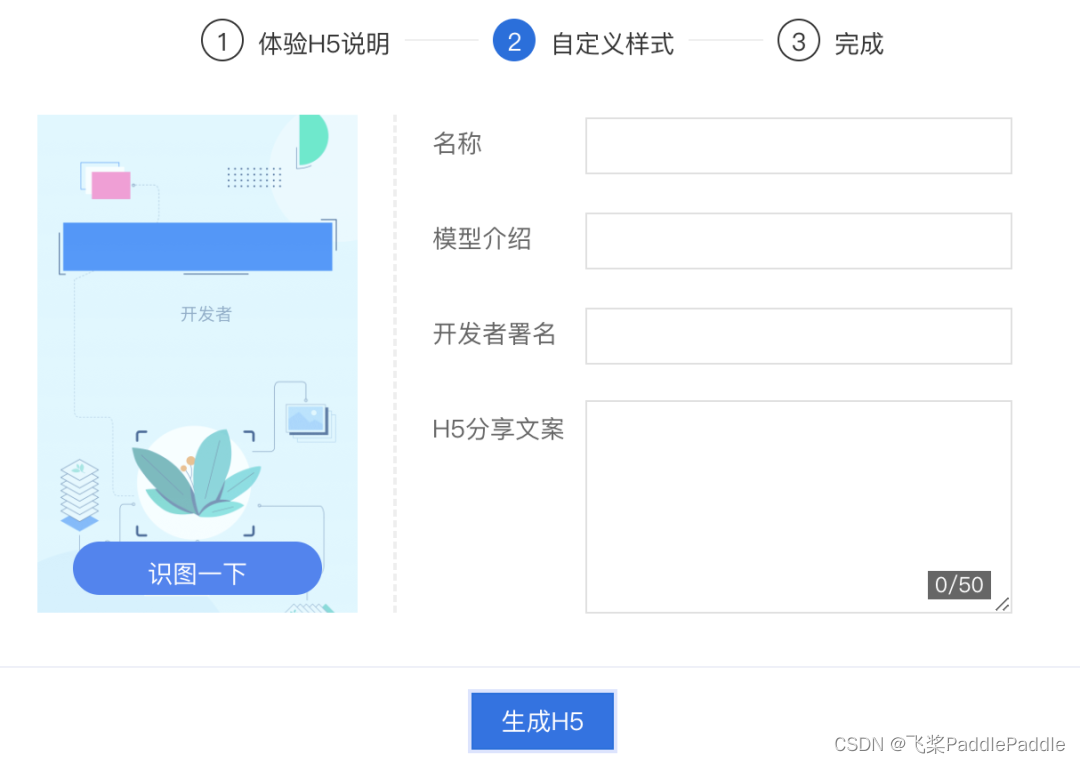The image size is (1080, 763).
Task: Focus the 名称 input field
Action: pos(798,146)
